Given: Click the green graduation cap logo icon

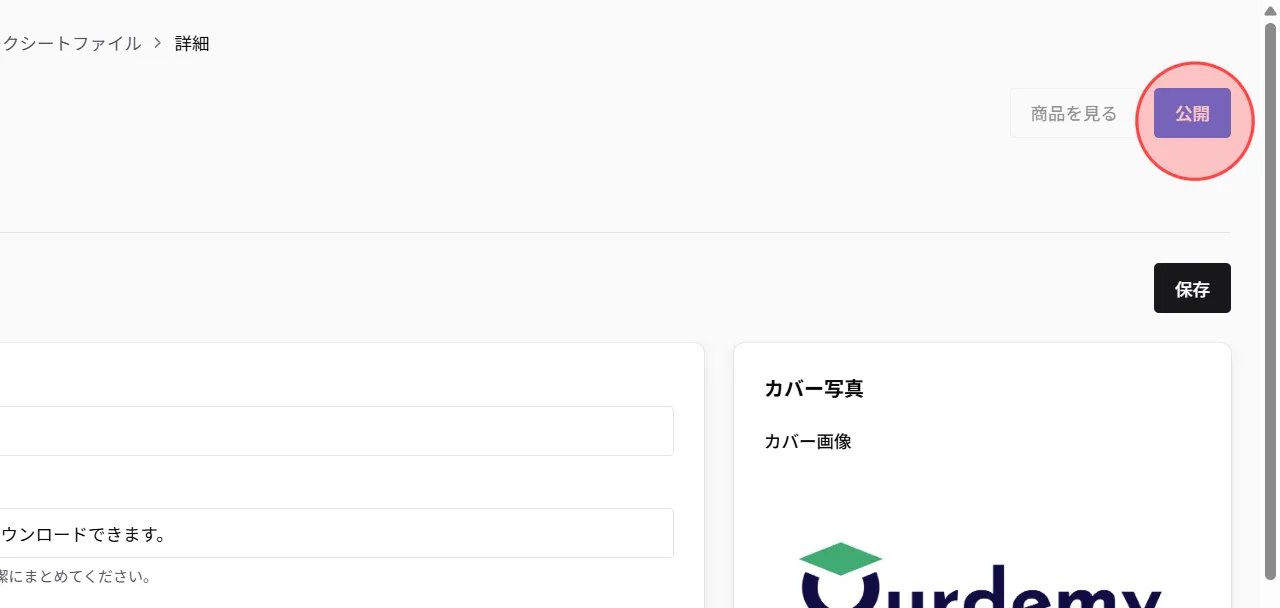Looking at the screenshot, I should point(841,560).
